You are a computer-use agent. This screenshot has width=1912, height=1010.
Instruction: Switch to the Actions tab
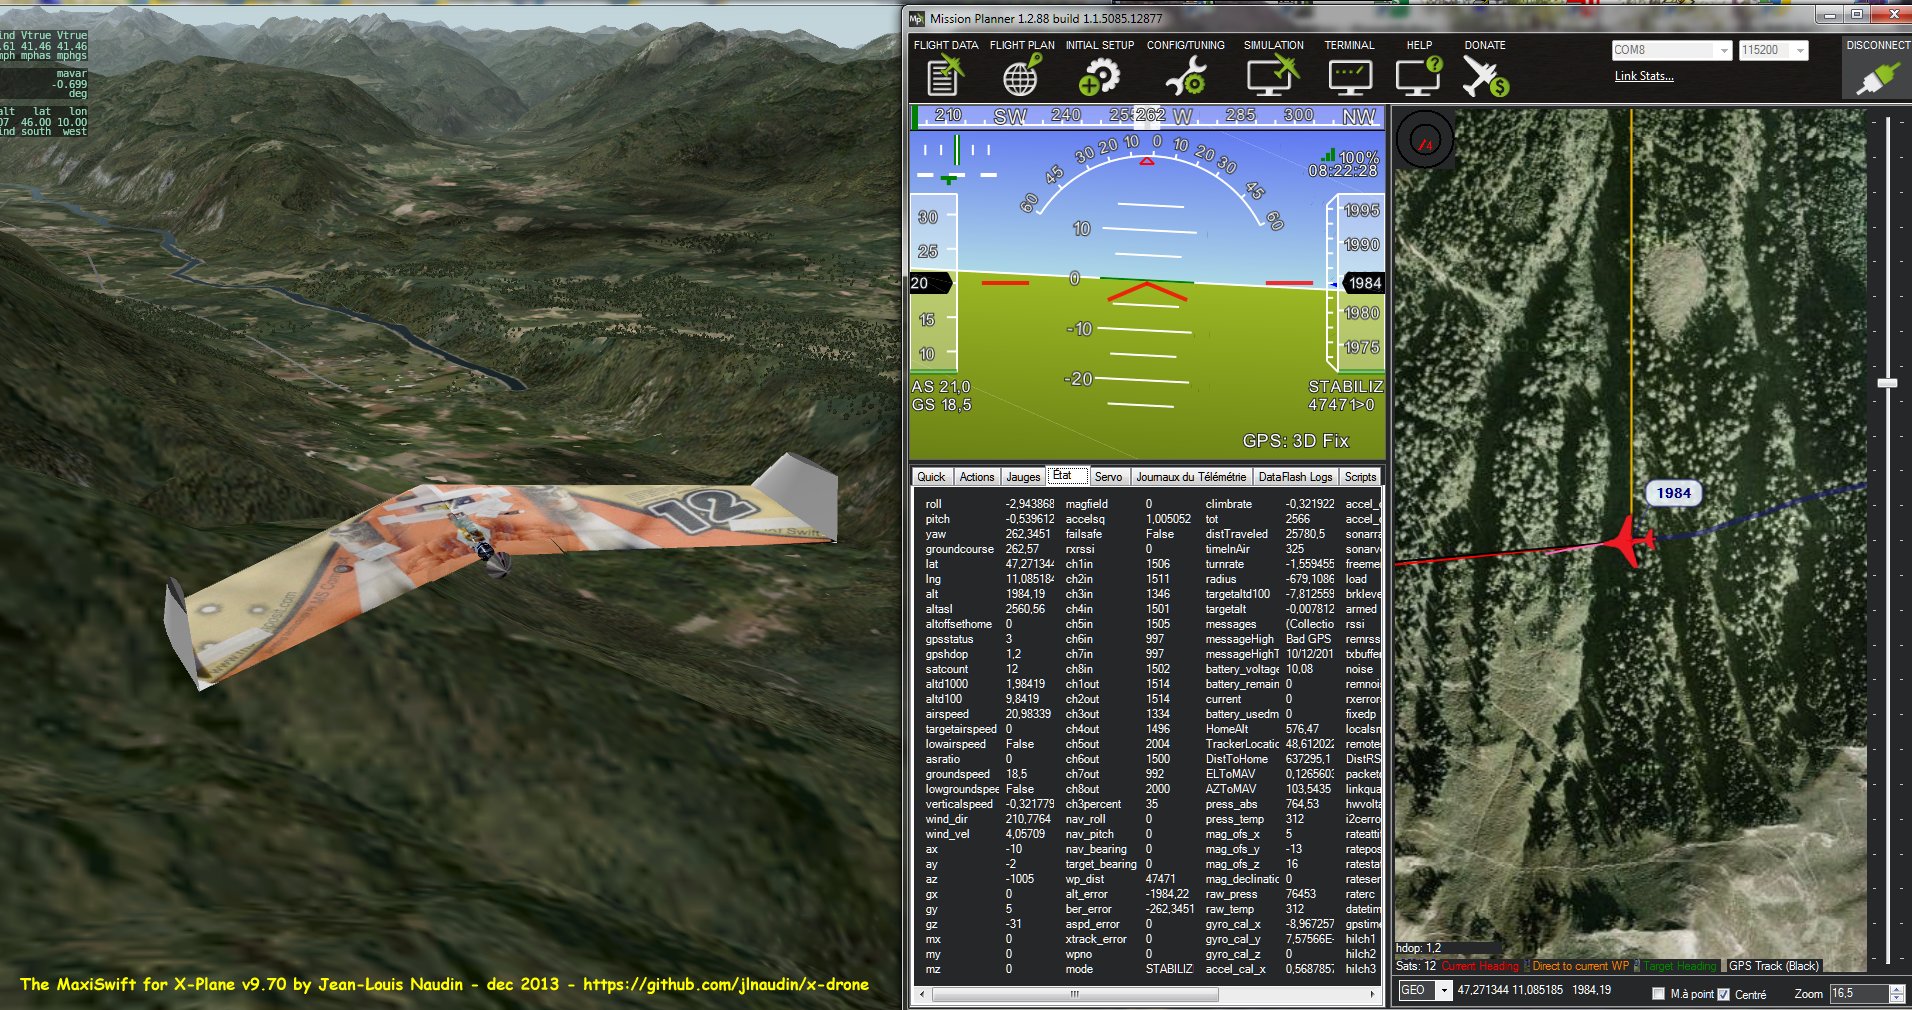[x=977, y=477]
